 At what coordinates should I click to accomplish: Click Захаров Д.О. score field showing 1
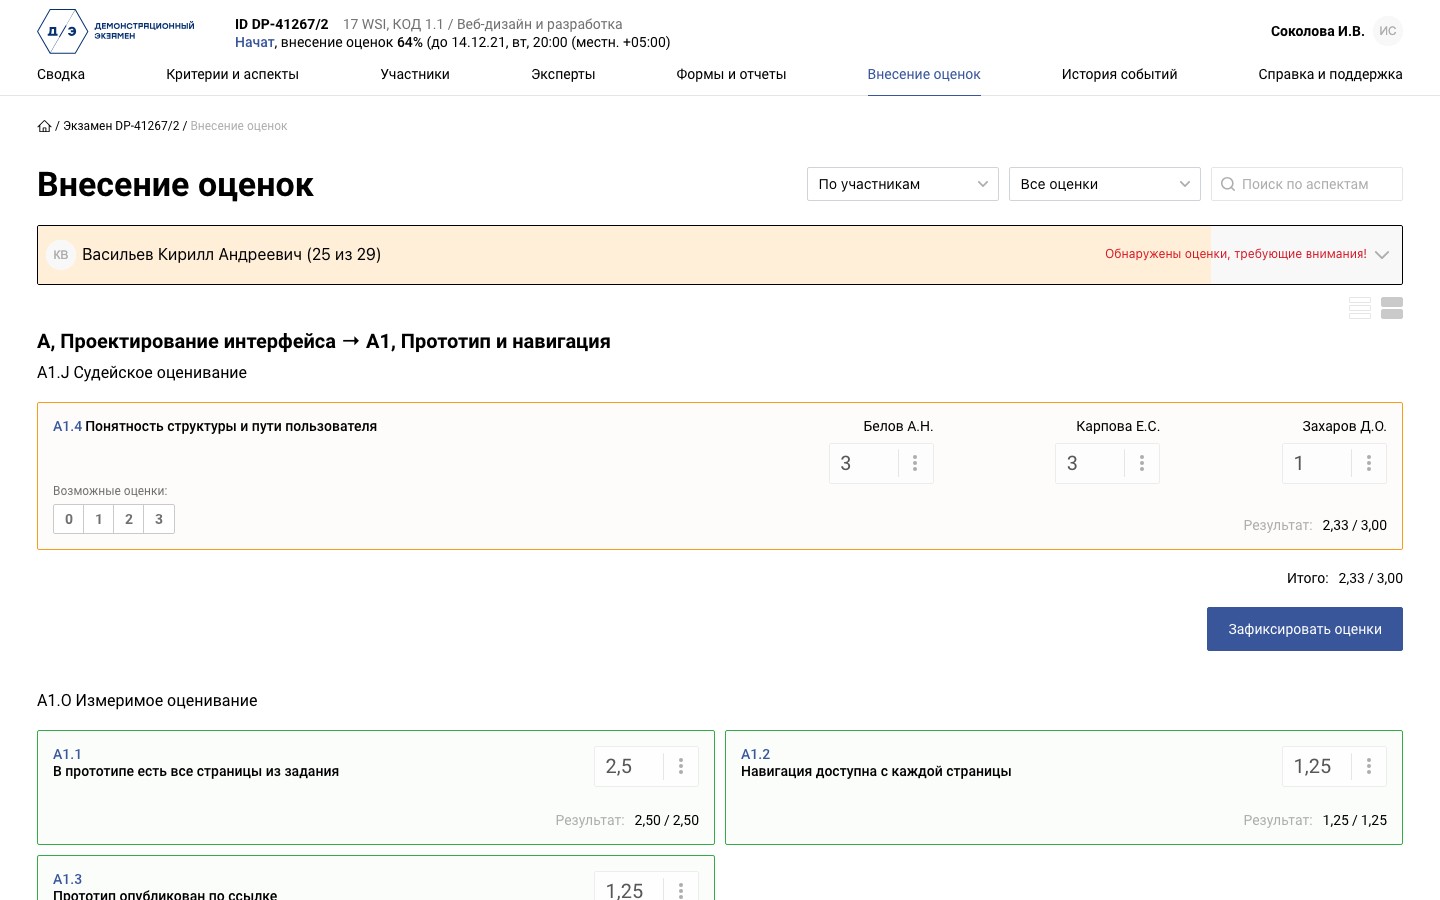pyautogui.click(x=1317, y=463)
